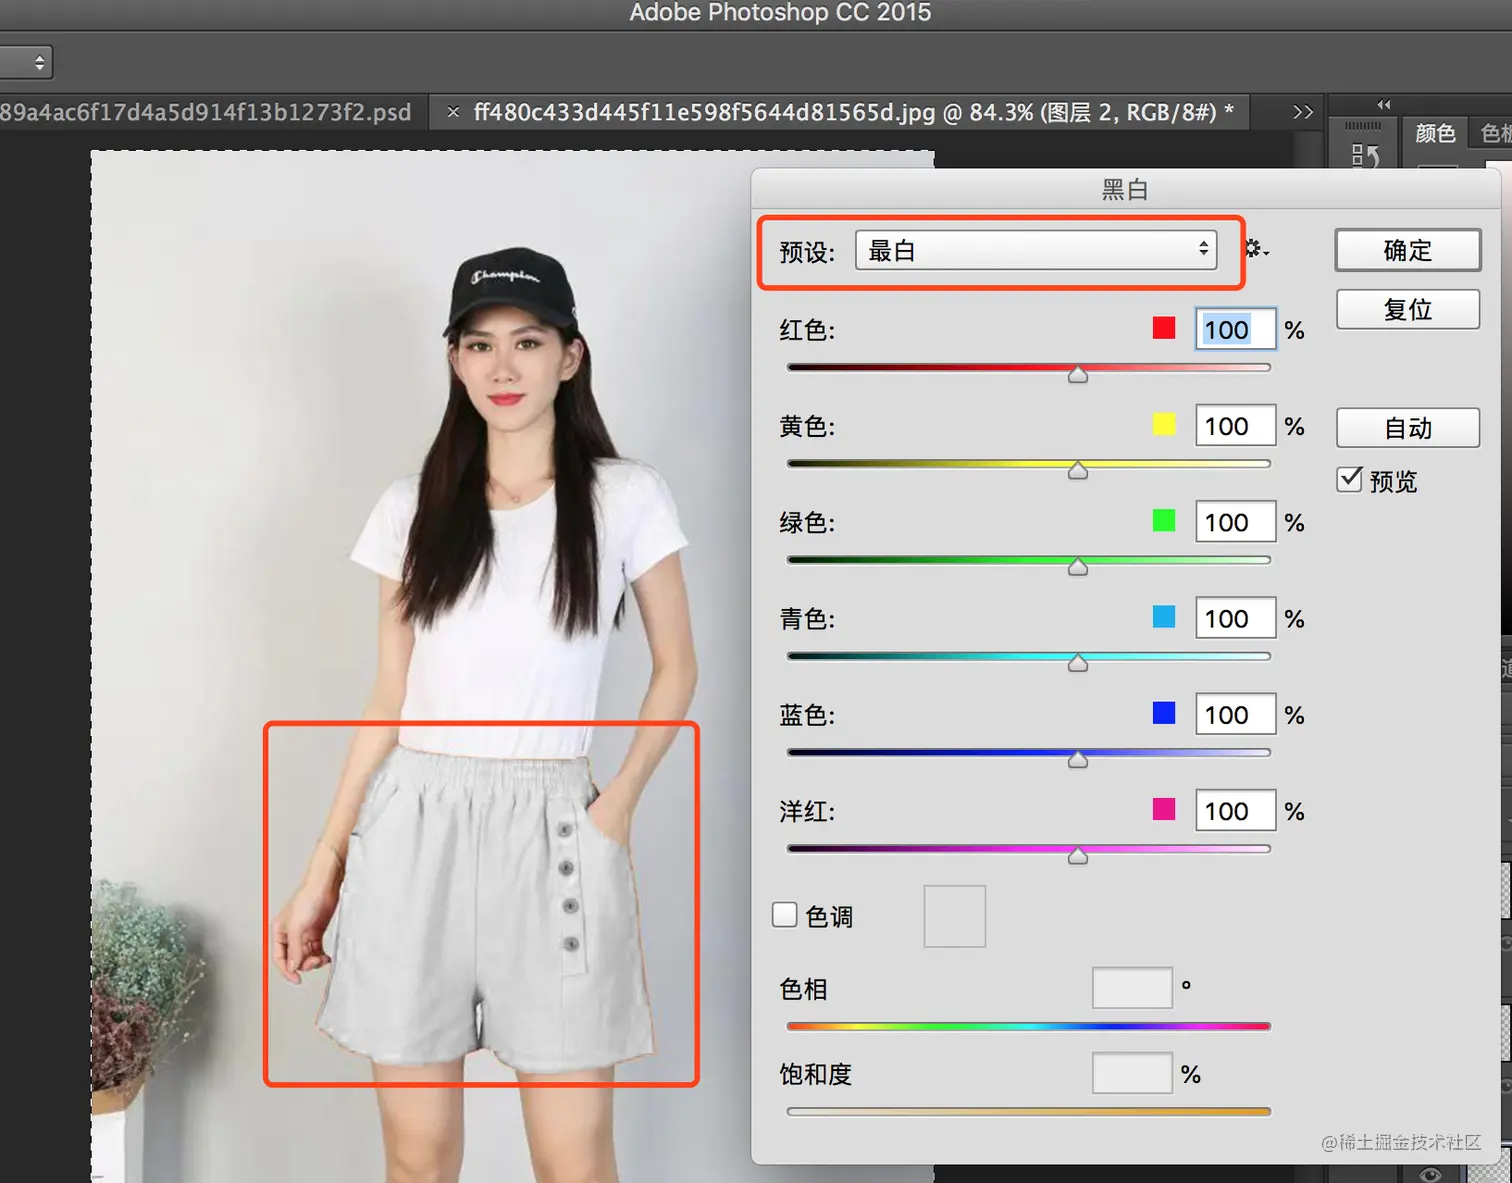Open the History panel icon
Image resolution: width=1512 pixels, height=1183 pixels.
pyautogui.click(x=1365, y=155)
